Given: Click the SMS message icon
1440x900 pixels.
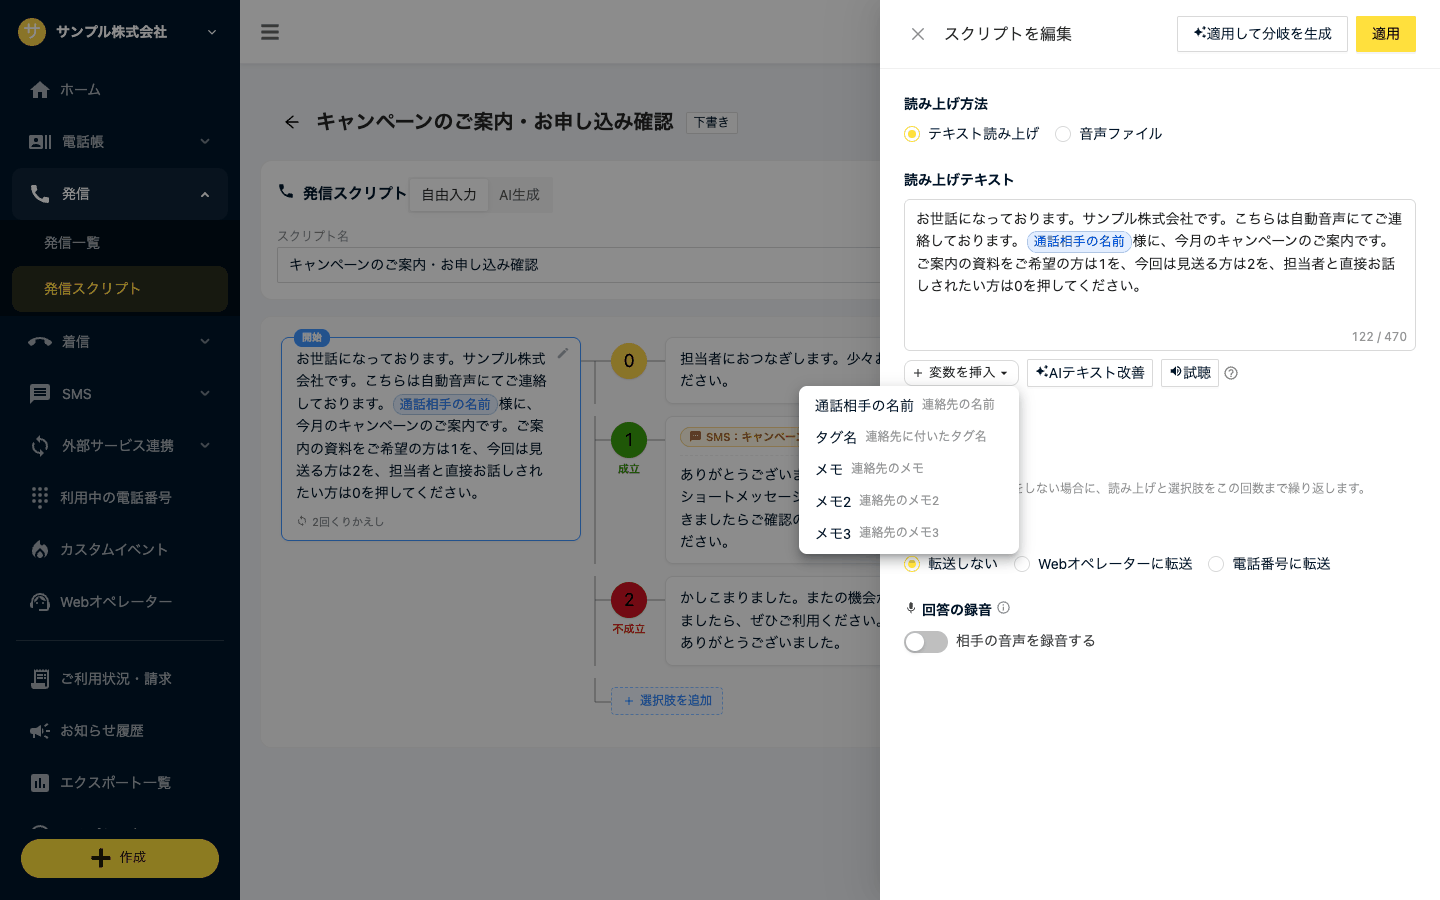Looking at the screenshot, I should coord(40,394).
